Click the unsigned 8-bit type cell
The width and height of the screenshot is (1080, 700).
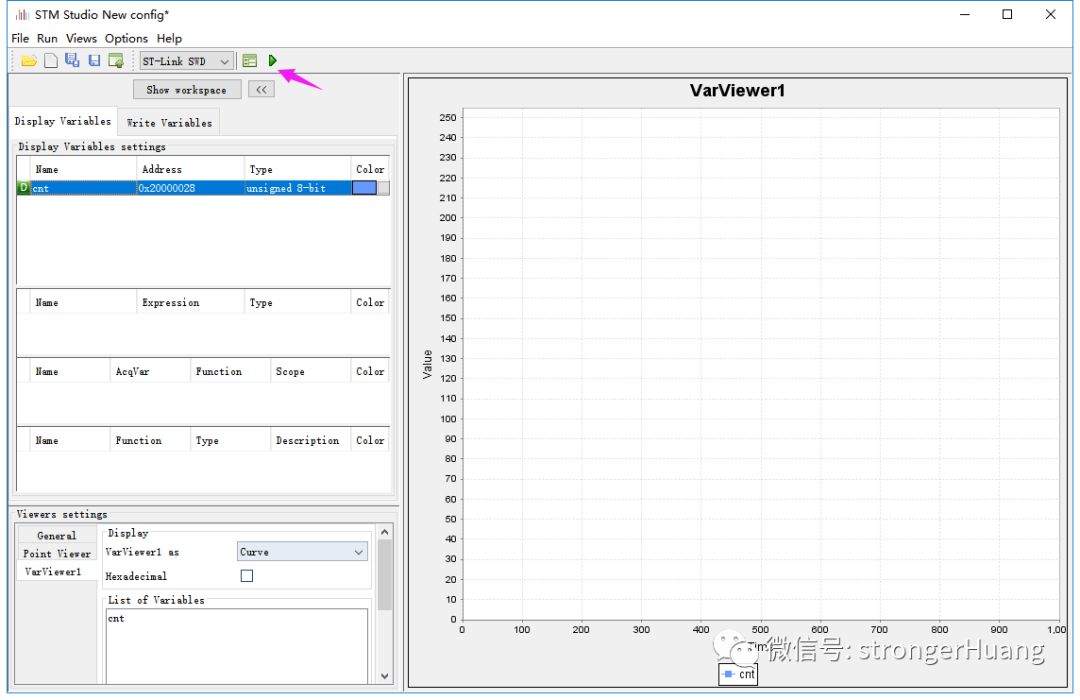click(x=298, y=187)
